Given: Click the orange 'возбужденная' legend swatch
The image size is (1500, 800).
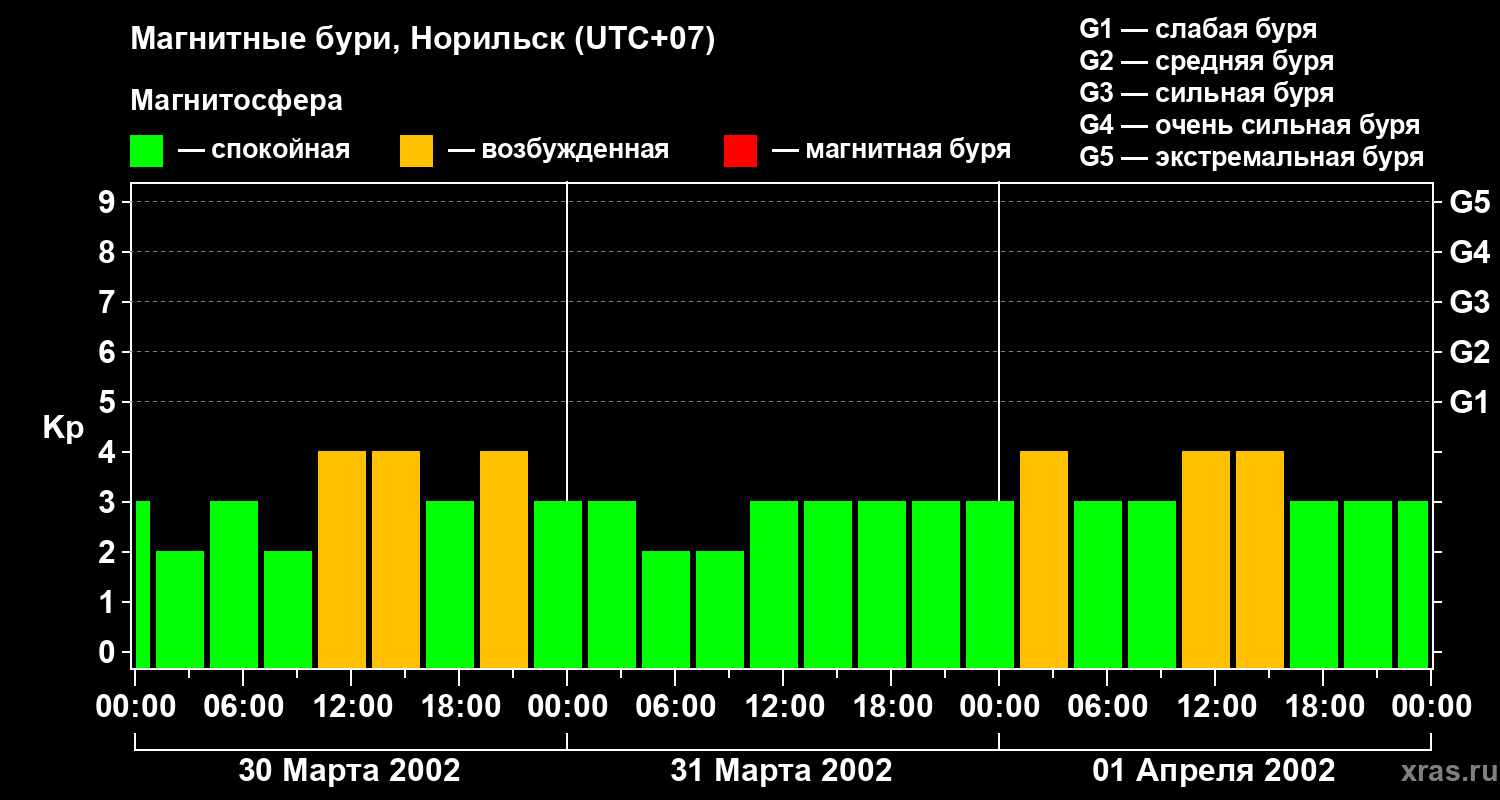Looking at the screenshot, I should 416,151.
